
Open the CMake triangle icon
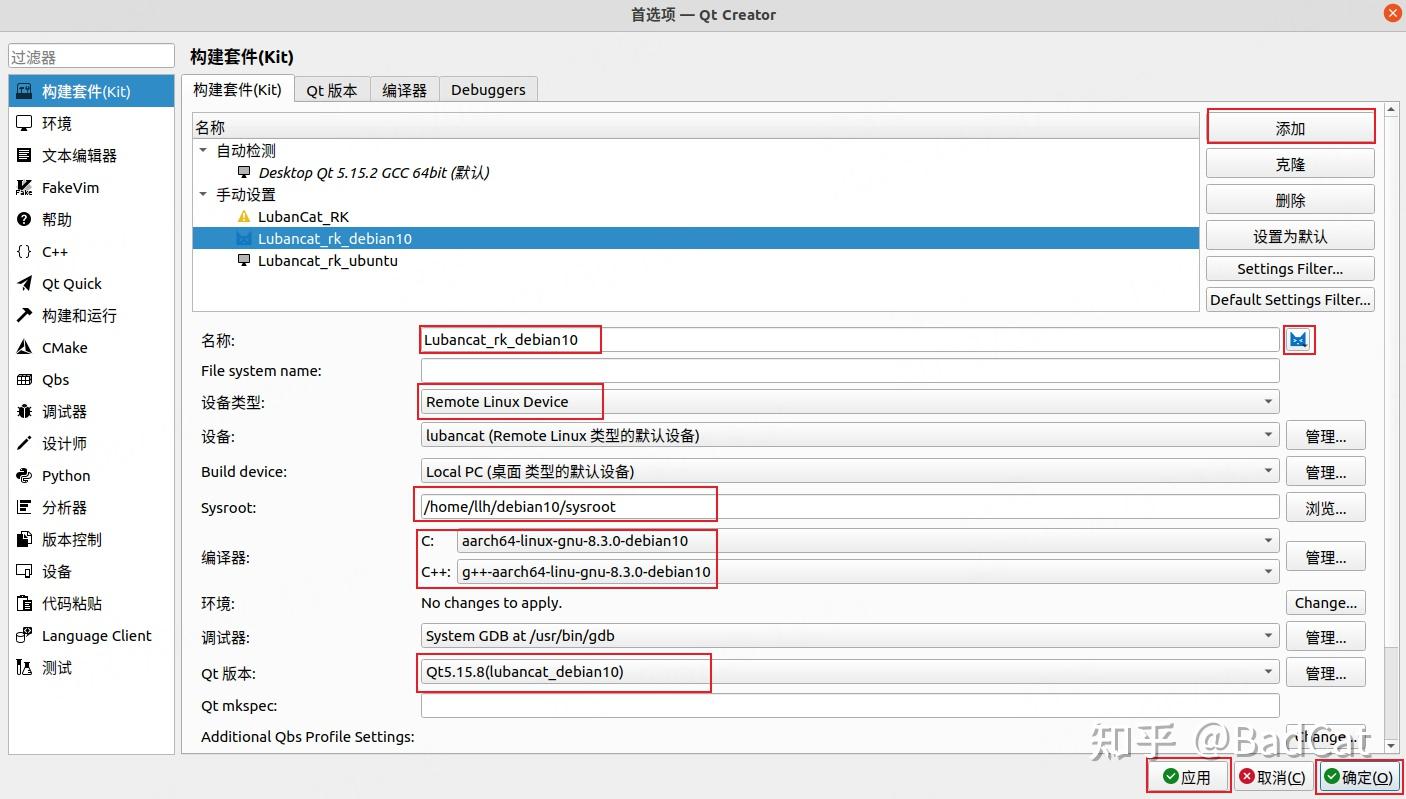(x=24, y=347)
